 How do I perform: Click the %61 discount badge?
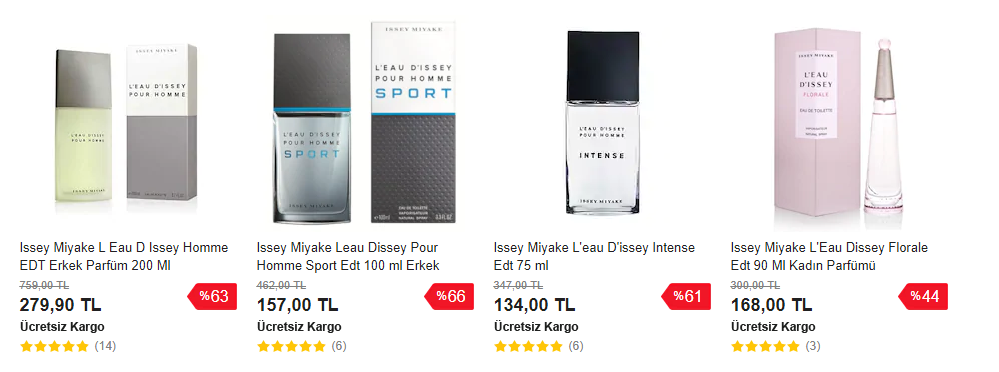click(x=686, y=296)
